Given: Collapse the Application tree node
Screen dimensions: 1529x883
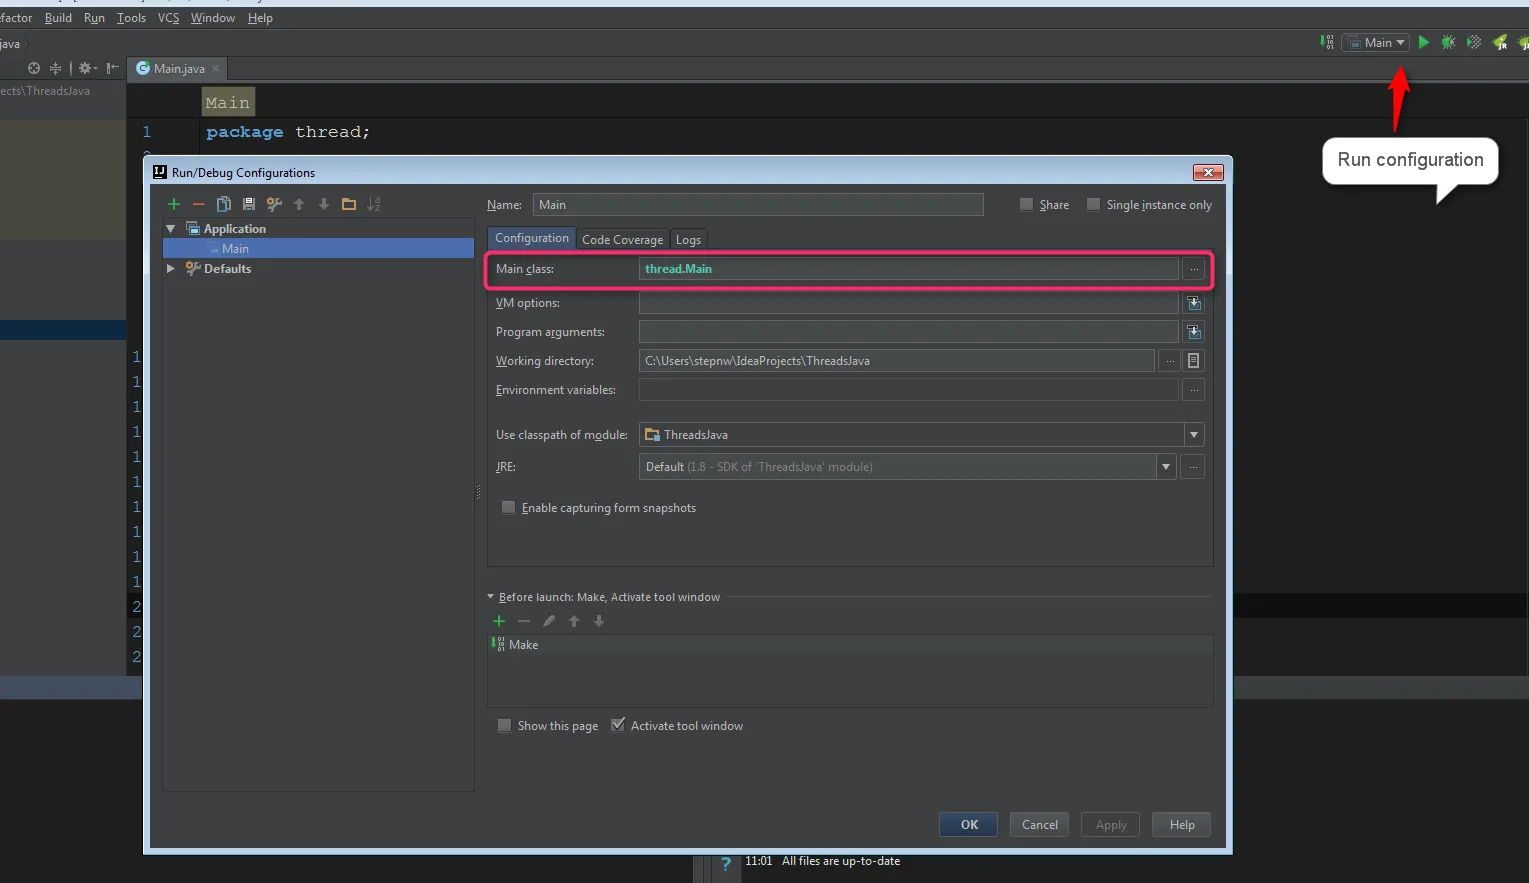Looking at the screenshot, I should pos(171,229).
